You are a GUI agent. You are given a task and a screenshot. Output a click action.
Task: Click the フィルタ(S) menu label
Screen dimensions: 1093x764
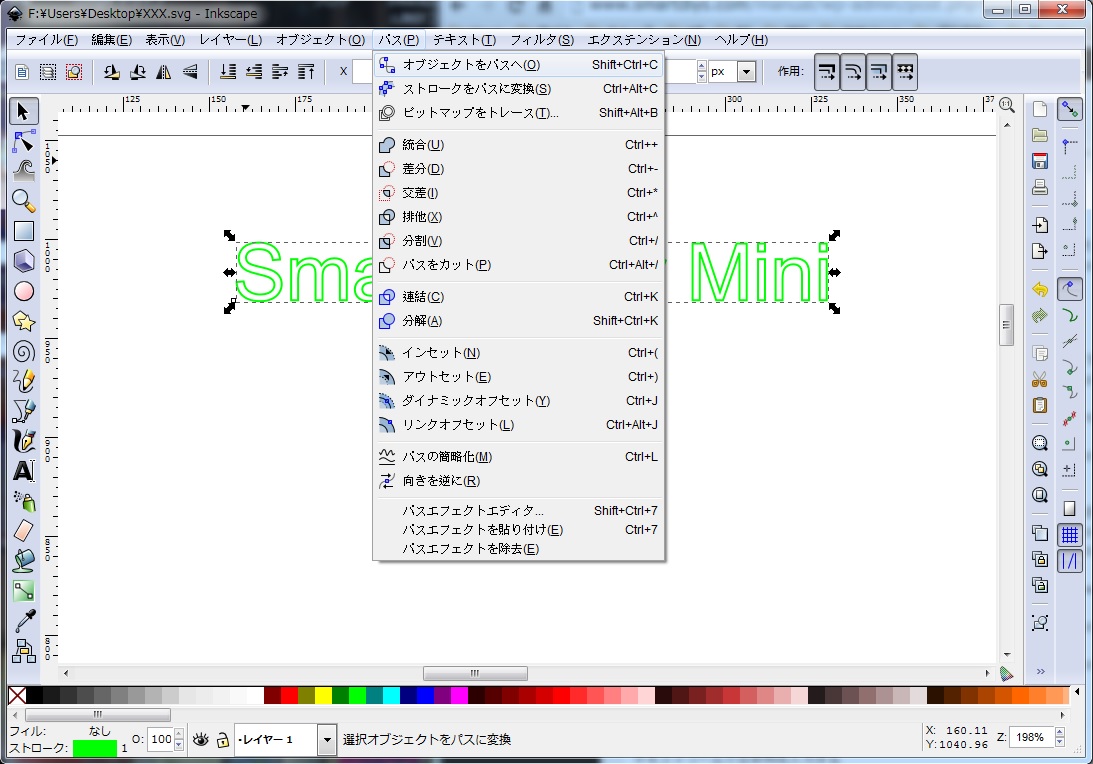(542, 40)
